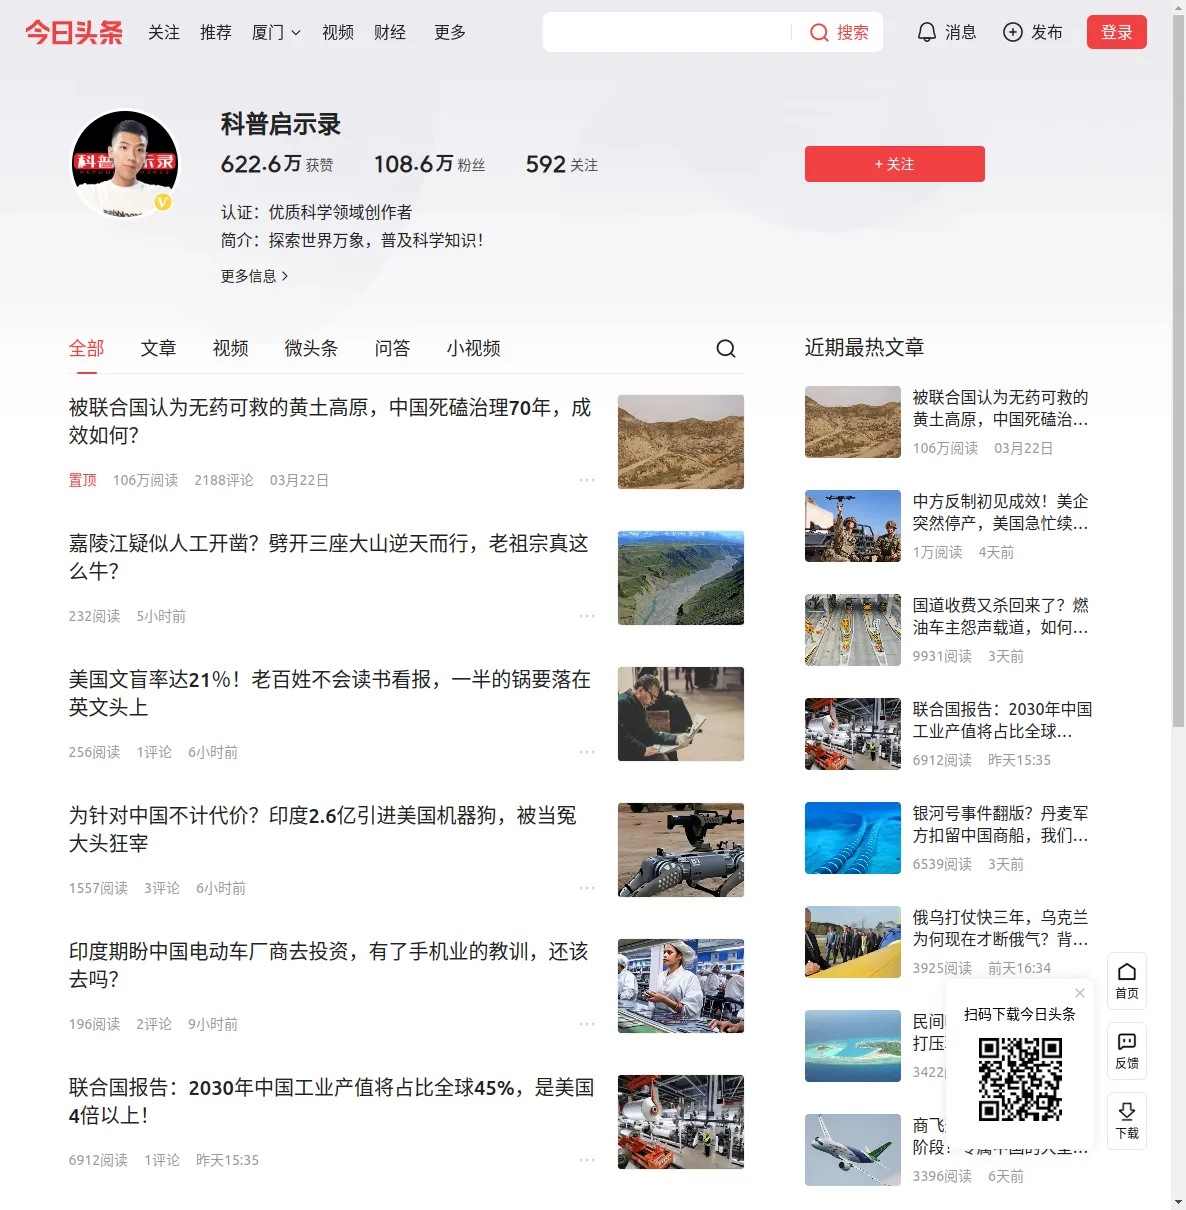Search within this author's posts icon

coord(726,348)
